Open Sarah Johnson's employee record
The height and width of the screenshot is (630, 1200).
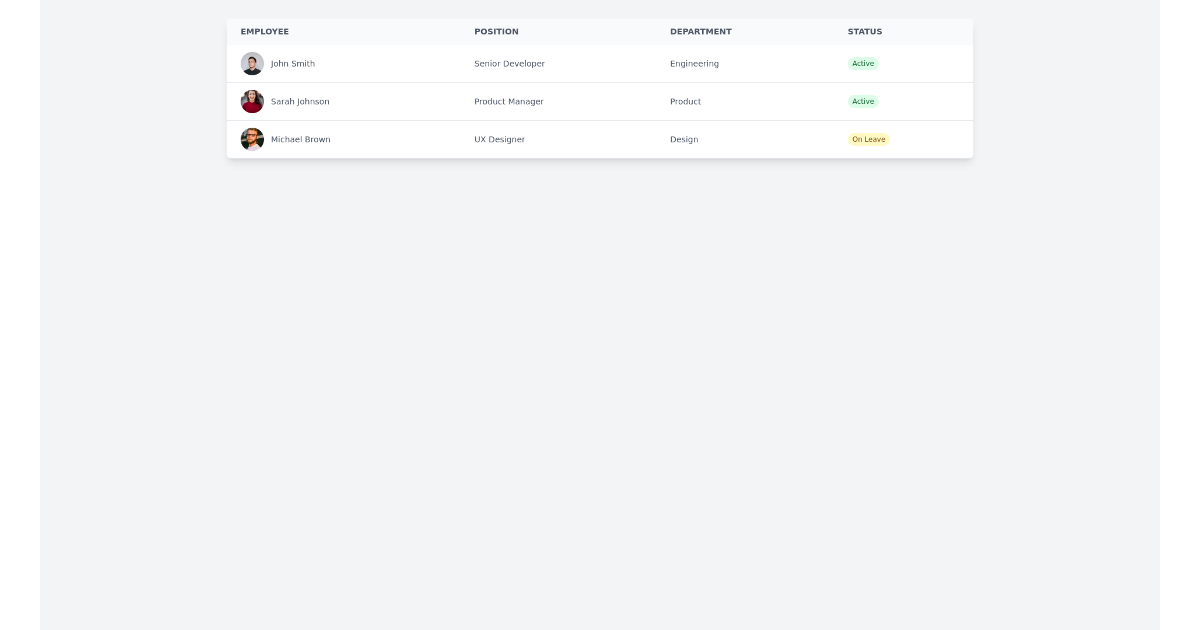pyautogui.click(x=299, y=101)
